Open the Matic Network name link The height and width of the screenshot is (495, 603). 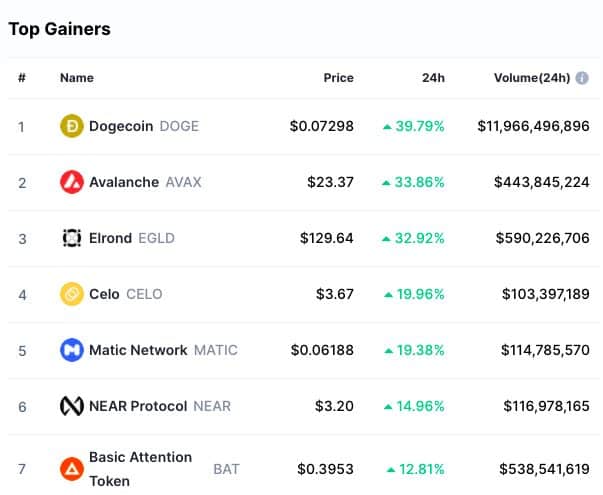tap(138, 350)
